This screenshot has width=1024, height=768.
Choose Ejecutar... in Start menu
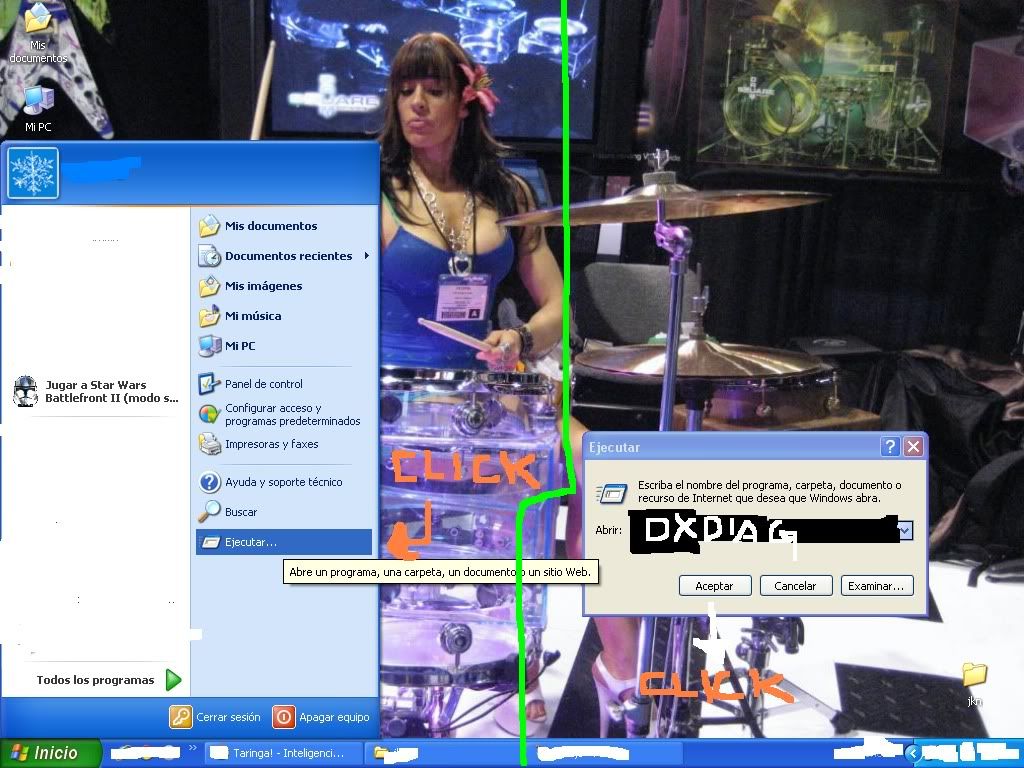[x=284, y=542]
